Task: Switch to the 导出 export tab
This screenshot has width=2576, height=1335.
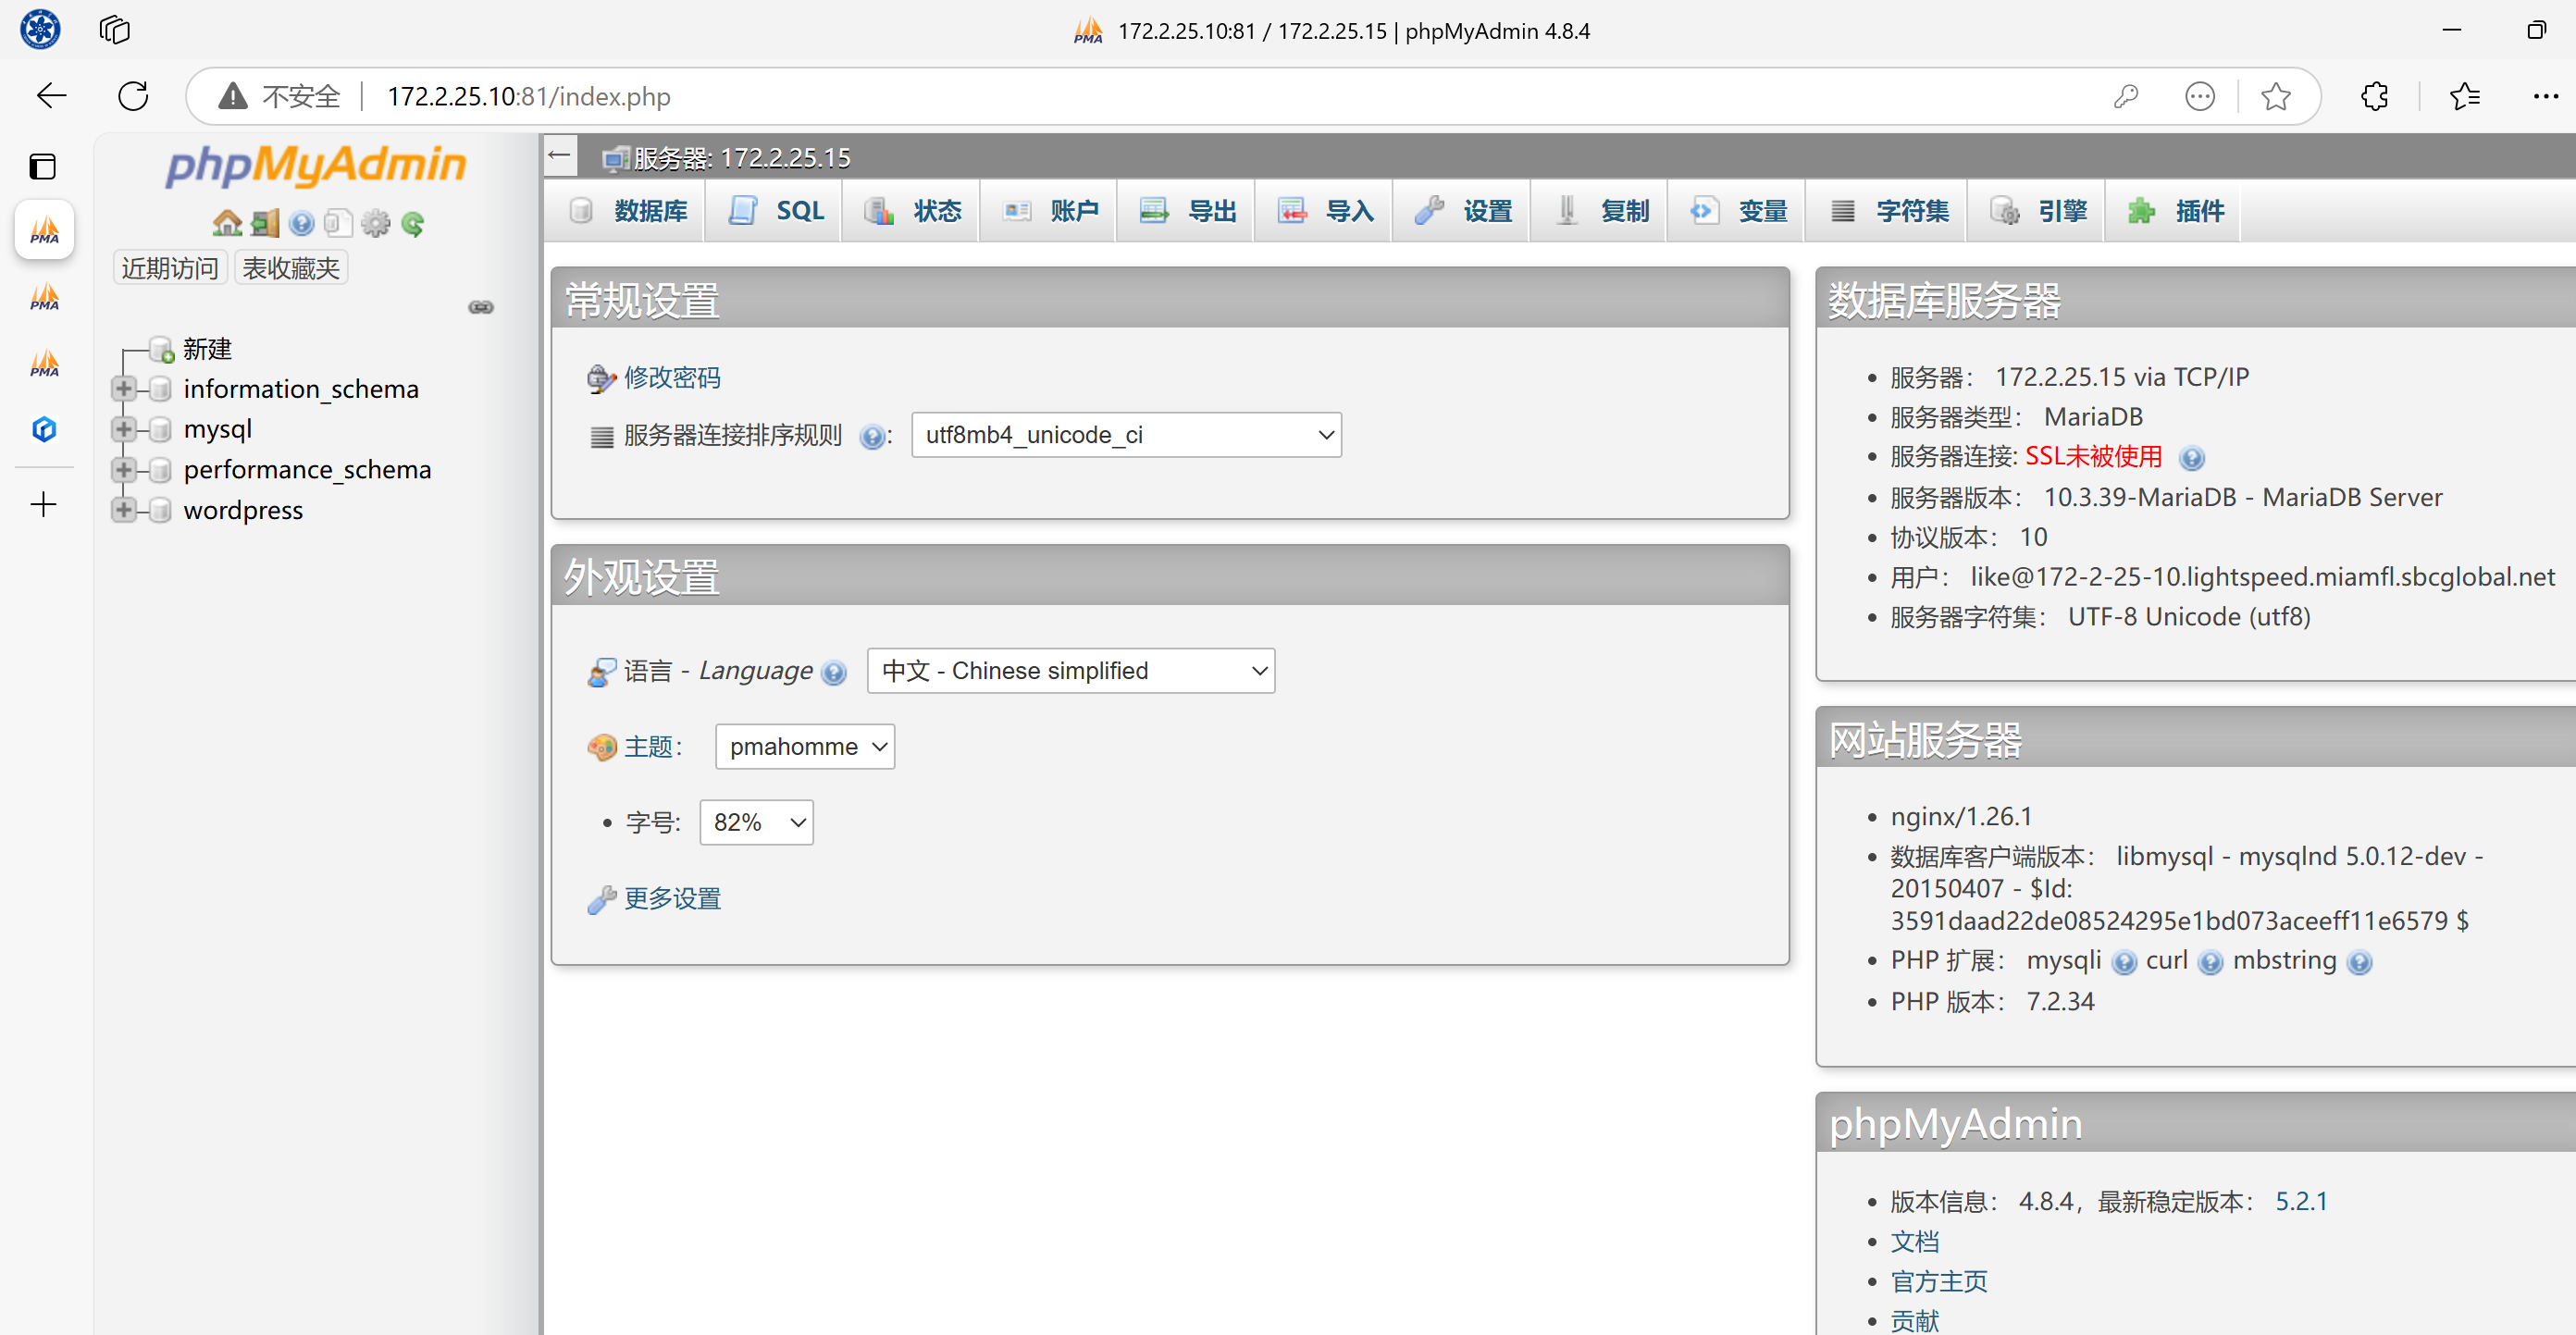Action: click(1189, 211)
